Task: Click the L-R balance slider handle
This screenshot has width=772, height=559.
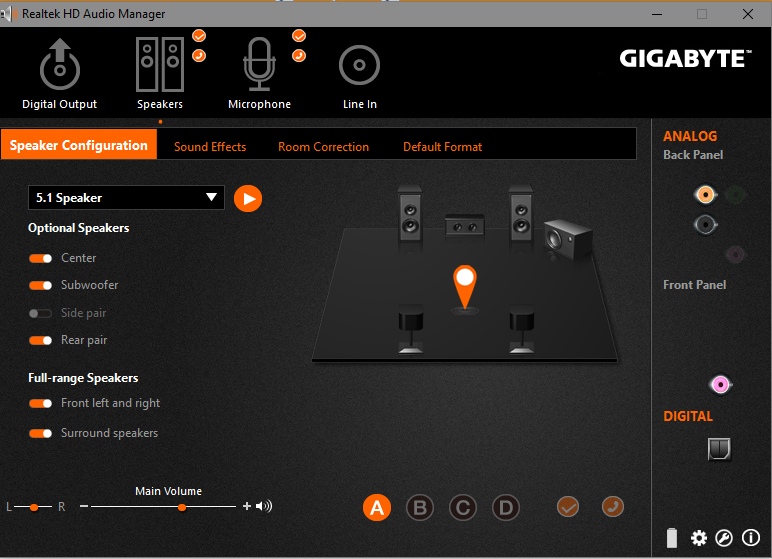Action: [x=34, y=507]
